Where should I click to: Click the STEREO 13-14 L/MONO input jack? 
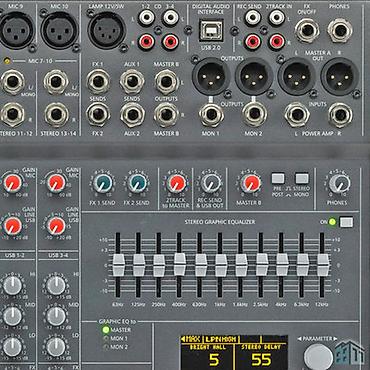pos(56,82)
